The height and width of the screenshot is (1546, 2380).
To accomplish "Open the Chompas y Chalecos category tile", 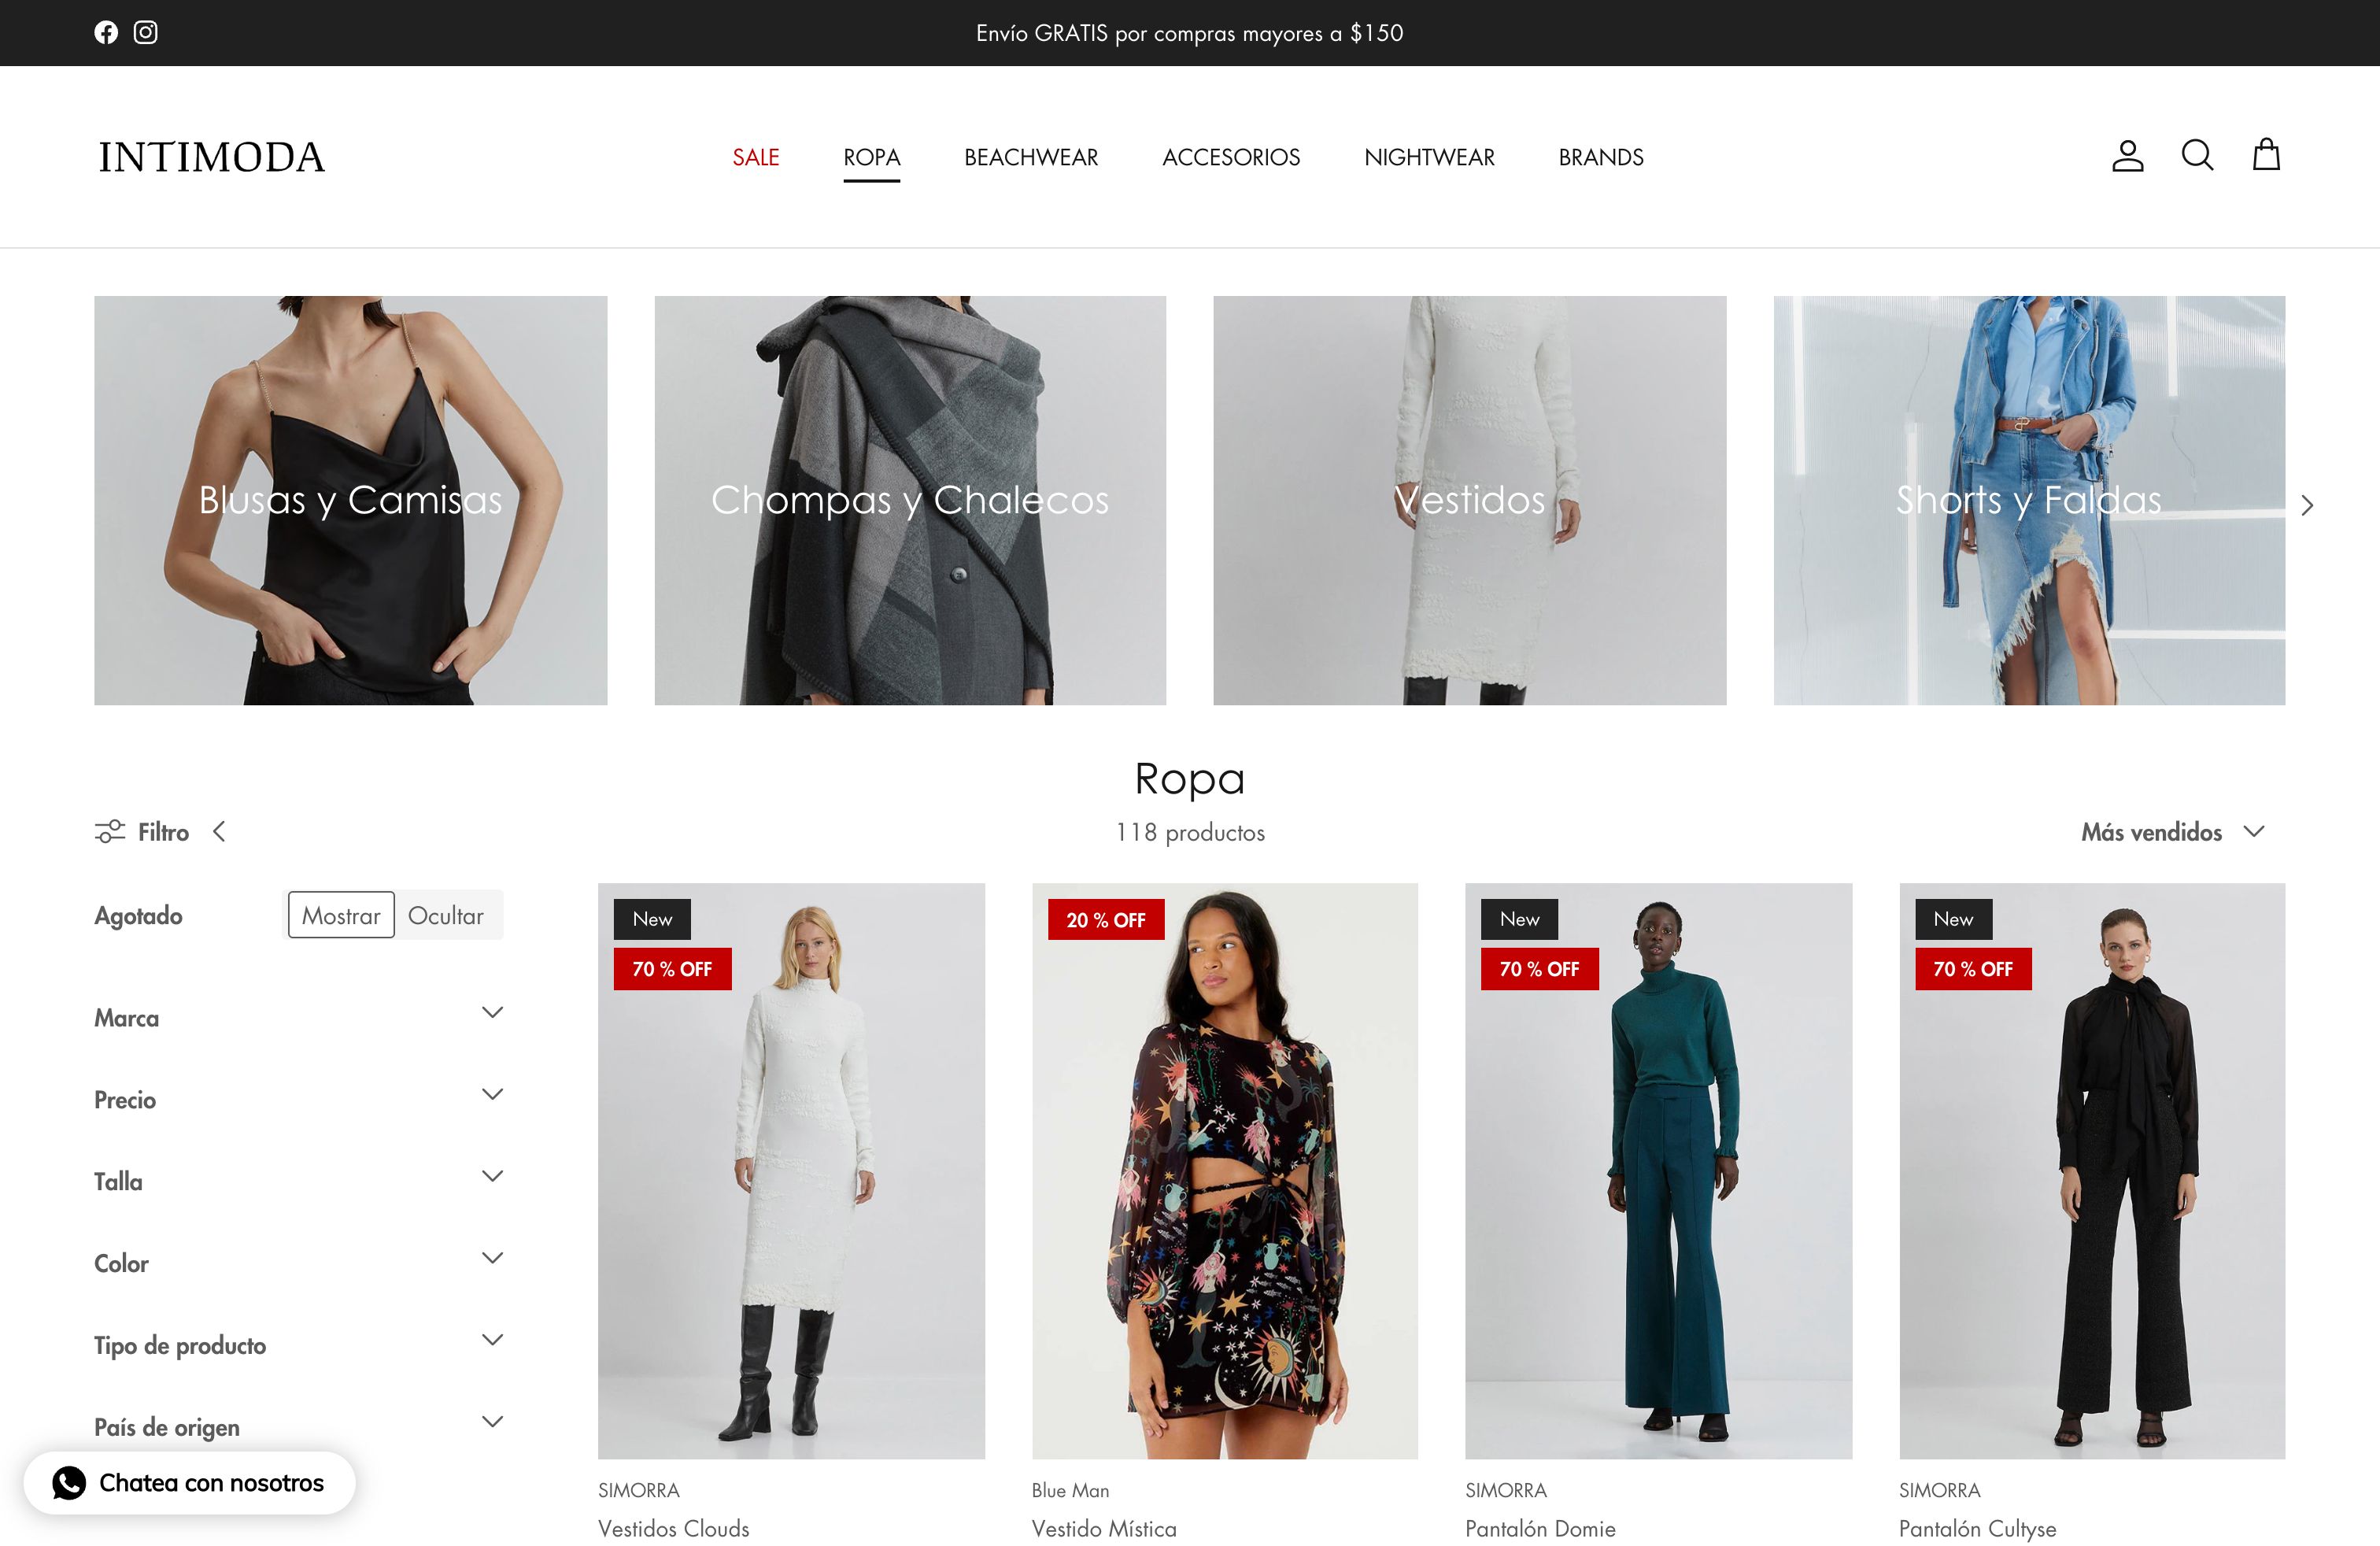I will (909, 500).
